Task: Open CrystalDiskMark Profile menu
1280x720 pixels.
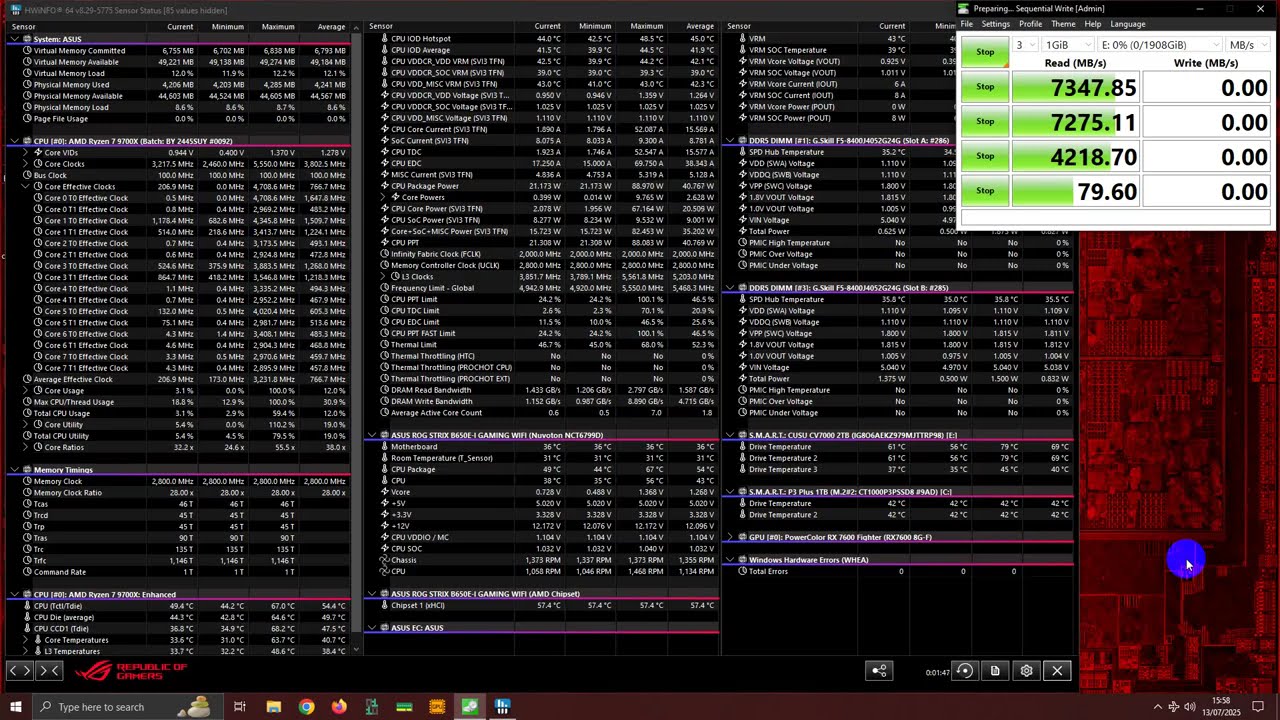Action: pos(1030,24)
